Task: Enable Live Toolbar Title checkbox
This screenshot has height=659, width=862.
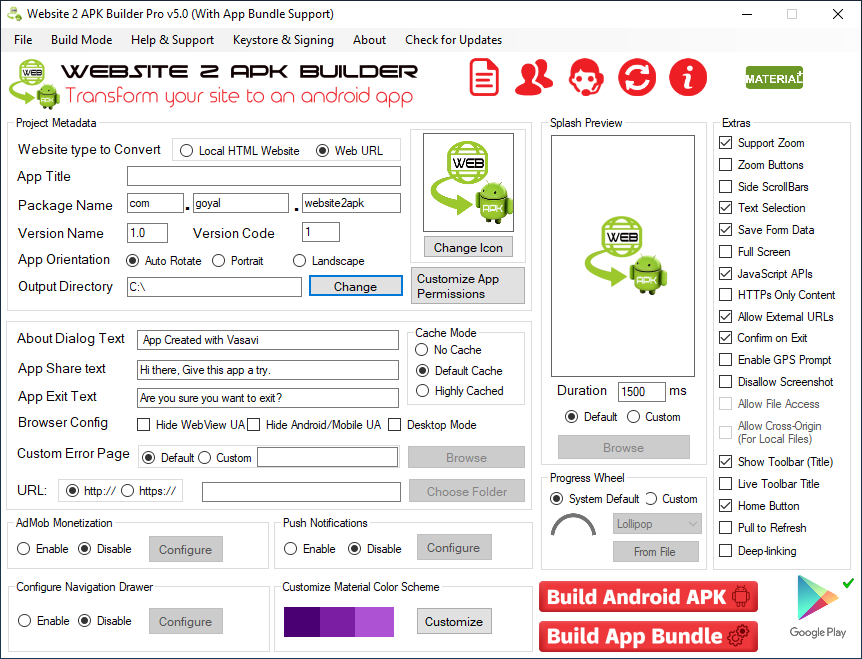Action: pos(726,484)
